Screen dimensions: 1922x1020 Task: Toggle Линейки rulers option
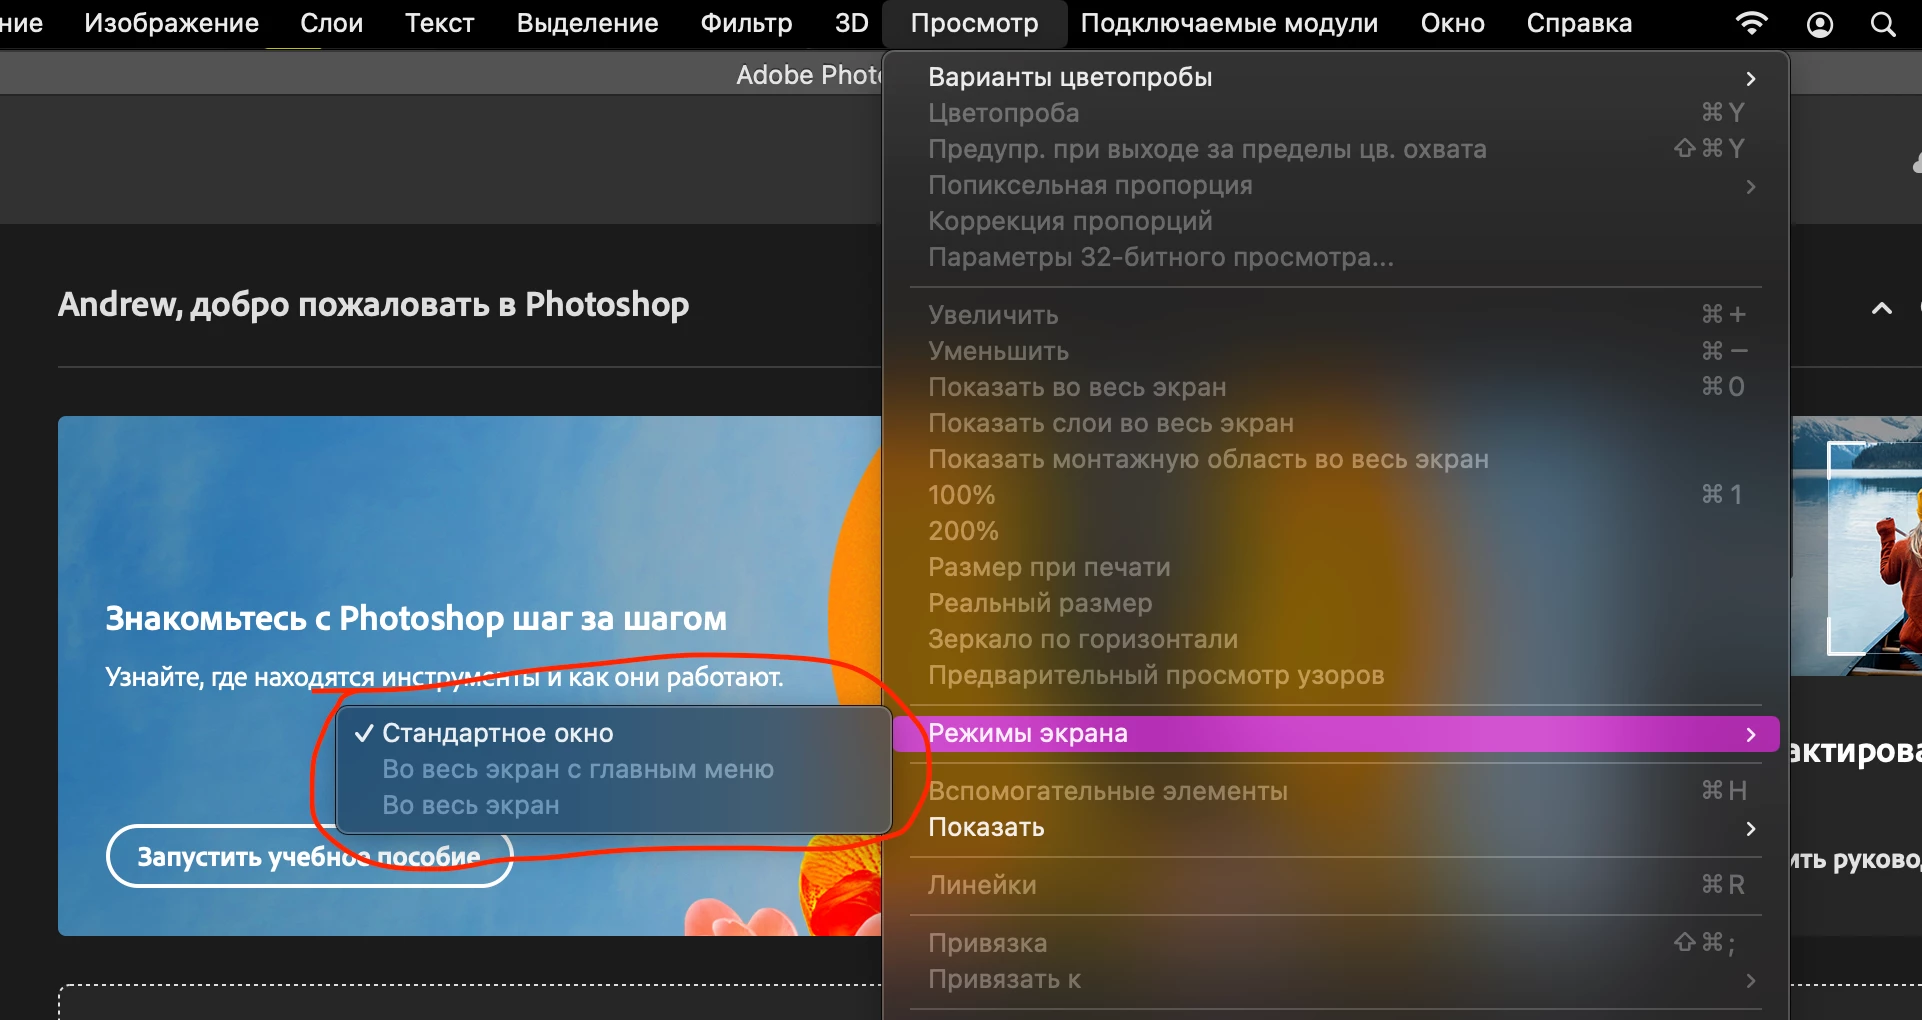coord(1335,885)
